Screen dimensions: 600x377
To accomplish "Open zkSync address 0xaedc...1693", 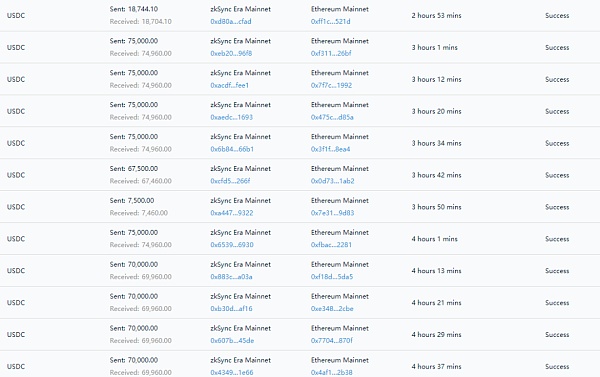I will (232, 117).
